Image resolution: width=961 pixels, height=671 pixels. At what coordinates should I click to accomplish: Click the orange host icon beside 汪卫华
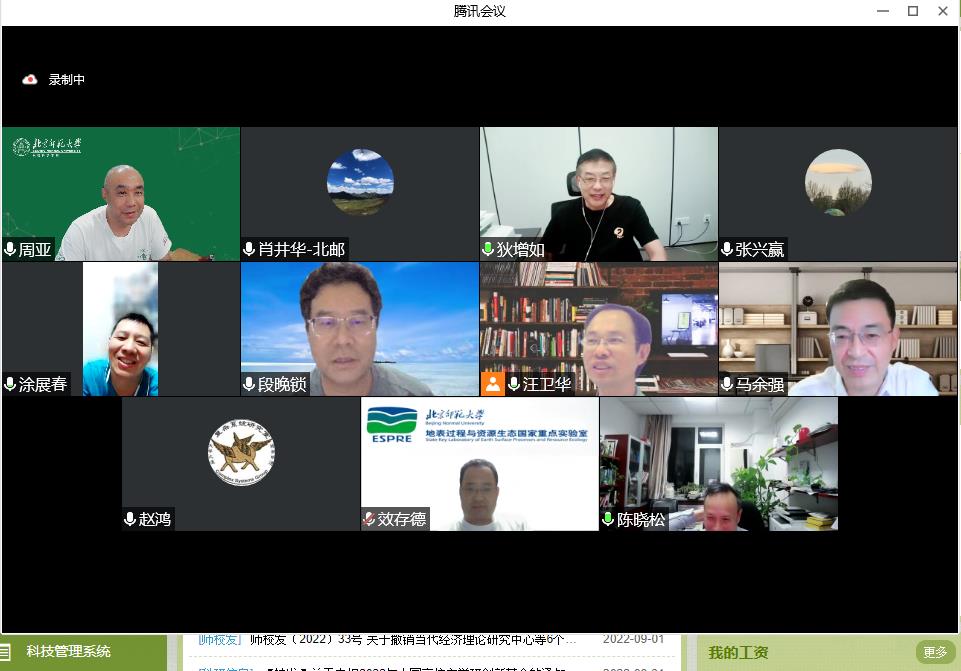[493, 384]
